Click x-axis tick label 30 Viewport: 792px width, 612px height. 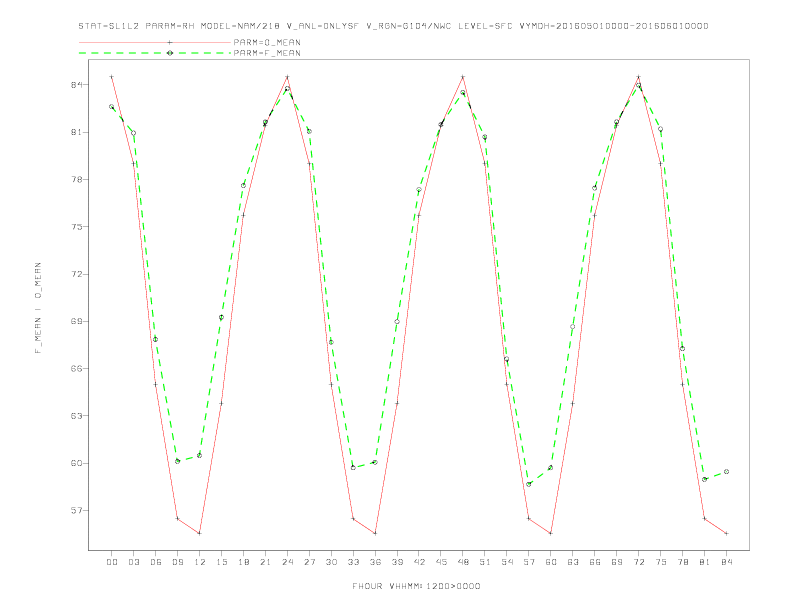331,562
